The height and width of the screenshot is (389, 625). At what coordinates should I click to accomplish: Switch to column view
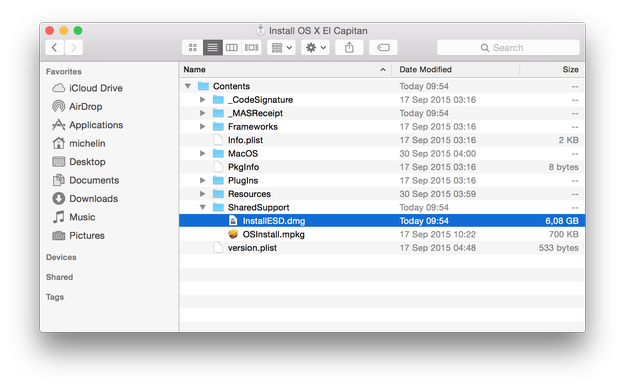232,48
